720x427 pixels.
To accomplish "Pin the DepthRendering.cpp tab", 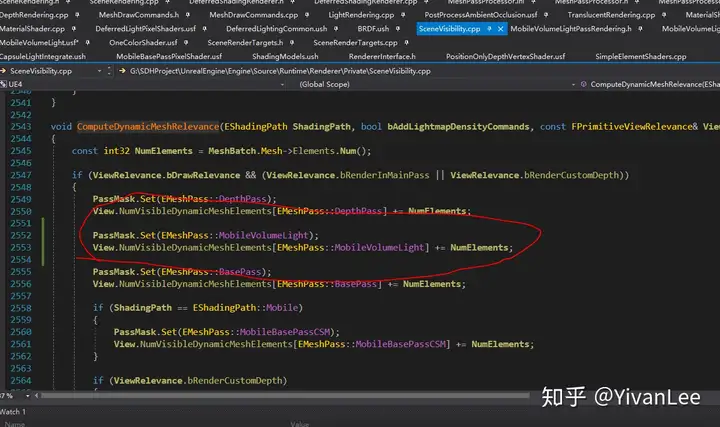I will click(x=77, y=15).
